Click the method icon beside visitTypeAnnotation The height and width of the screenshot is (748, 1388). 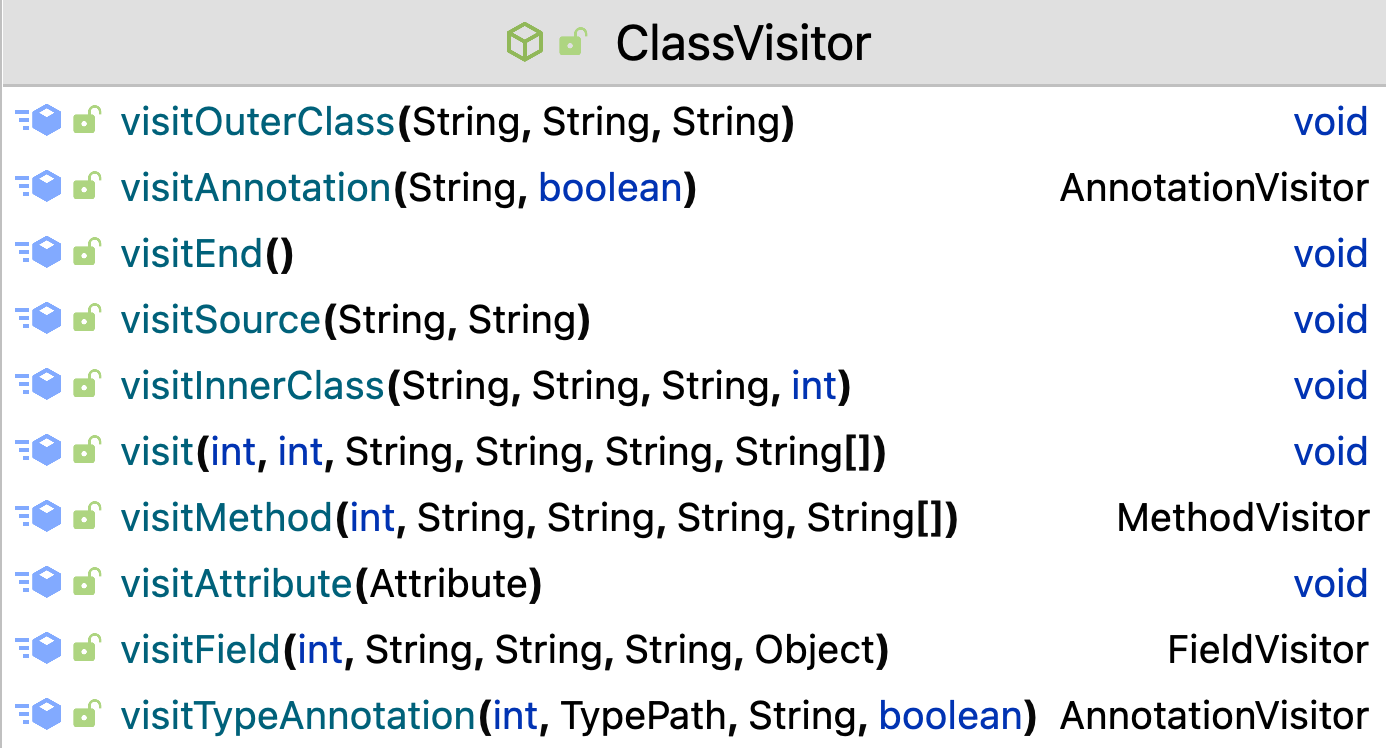39,716
